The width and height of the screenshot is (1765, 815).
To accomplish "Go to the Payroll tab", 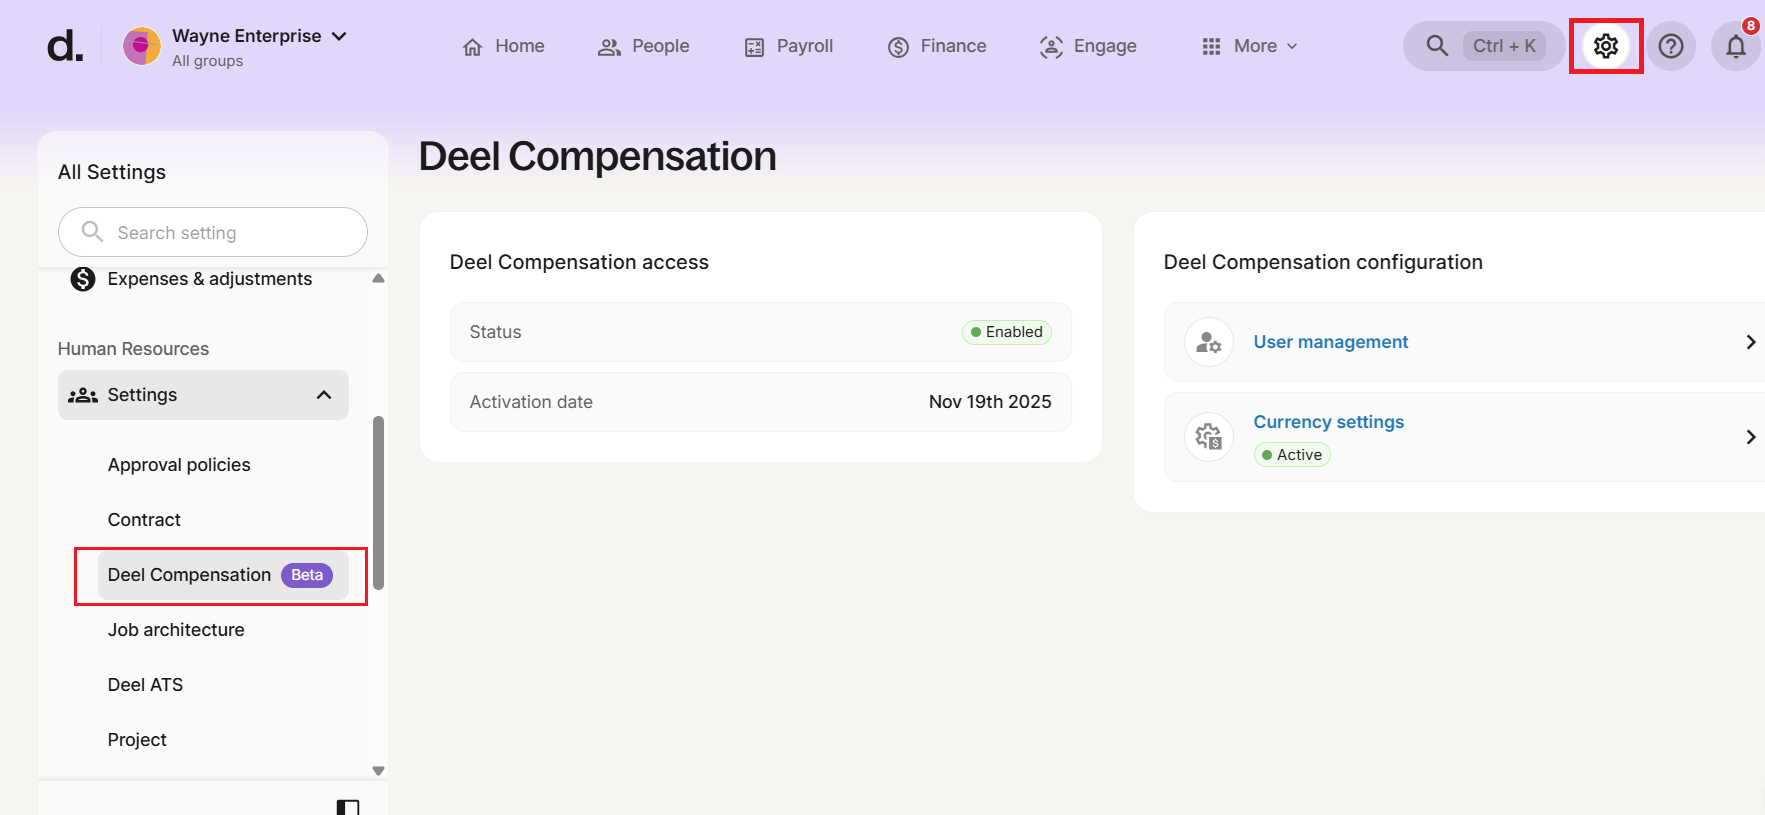I will tap(789, 46).
